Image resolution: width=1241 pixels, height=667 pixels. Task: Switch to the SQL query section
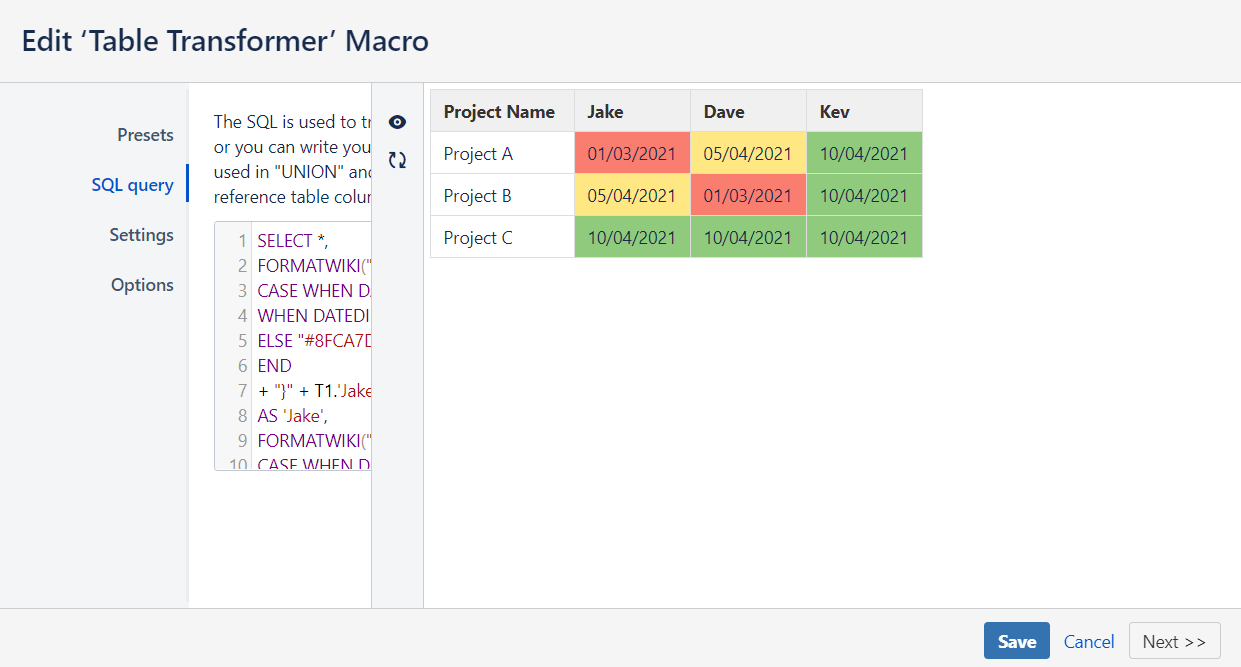(x=133, y=184)
